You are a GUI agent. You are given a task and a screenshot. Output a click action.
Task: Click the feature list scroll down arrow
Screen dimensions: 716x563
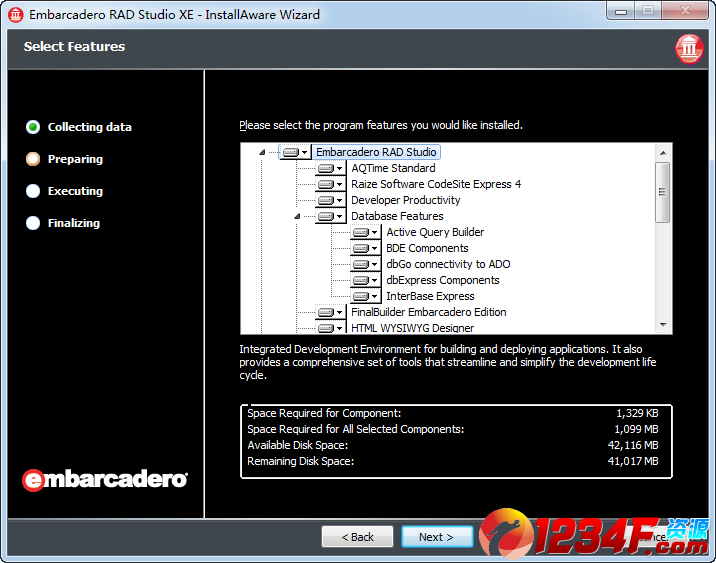(x=662, y=325)
